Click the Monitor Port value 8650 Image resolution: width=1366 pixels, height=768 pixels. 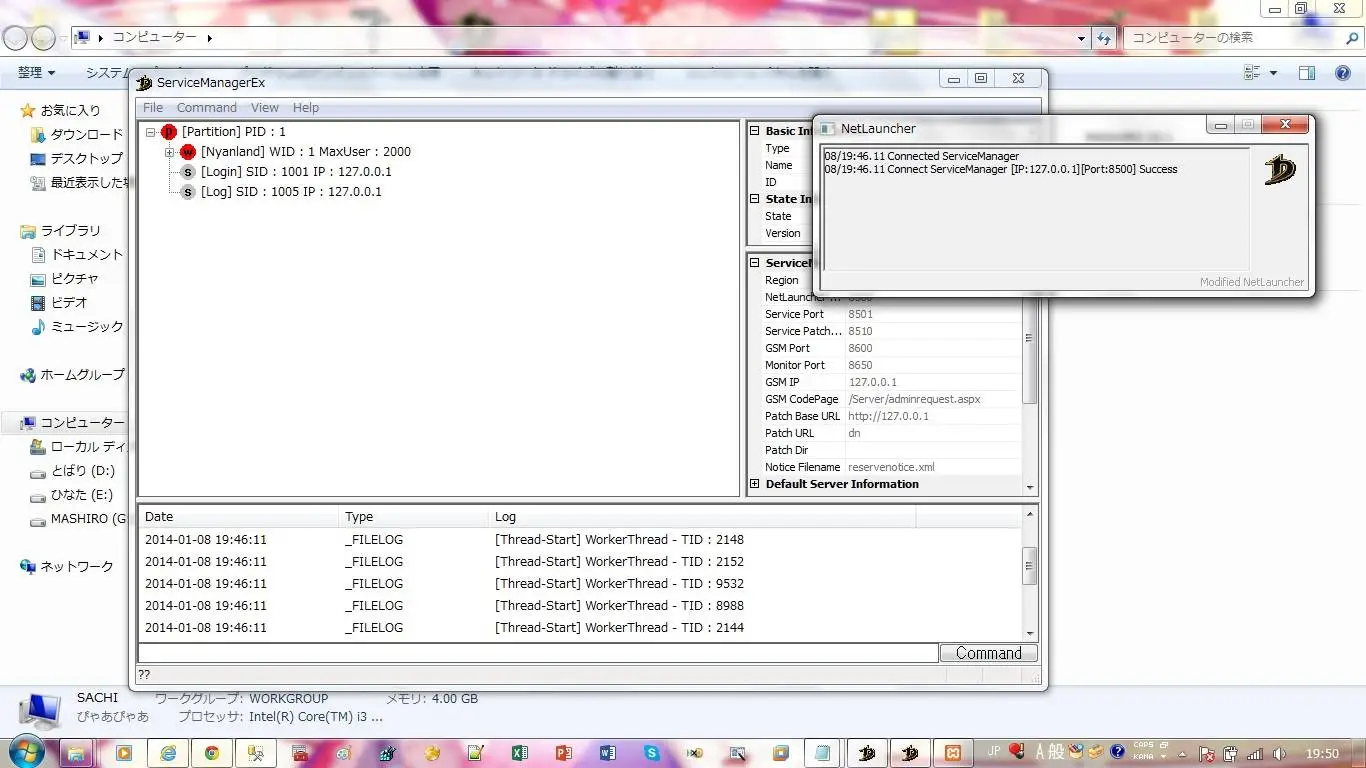860,365
